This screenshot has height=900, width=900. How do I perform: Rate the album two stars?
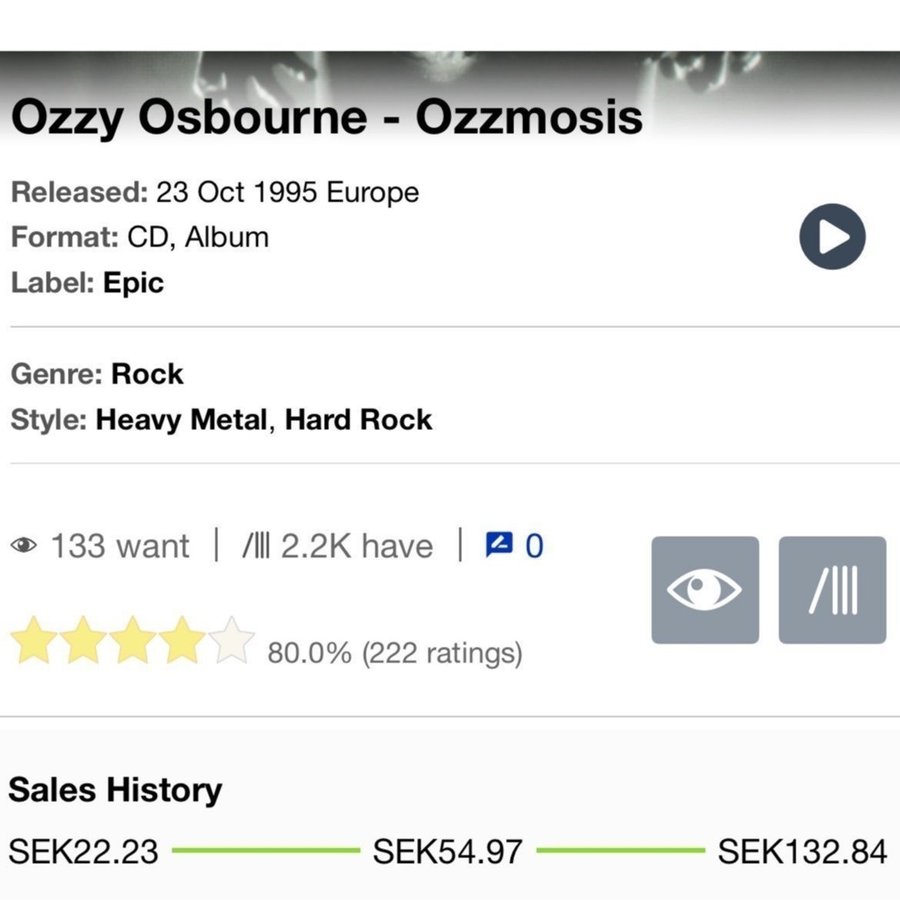[x=83, y=641]
